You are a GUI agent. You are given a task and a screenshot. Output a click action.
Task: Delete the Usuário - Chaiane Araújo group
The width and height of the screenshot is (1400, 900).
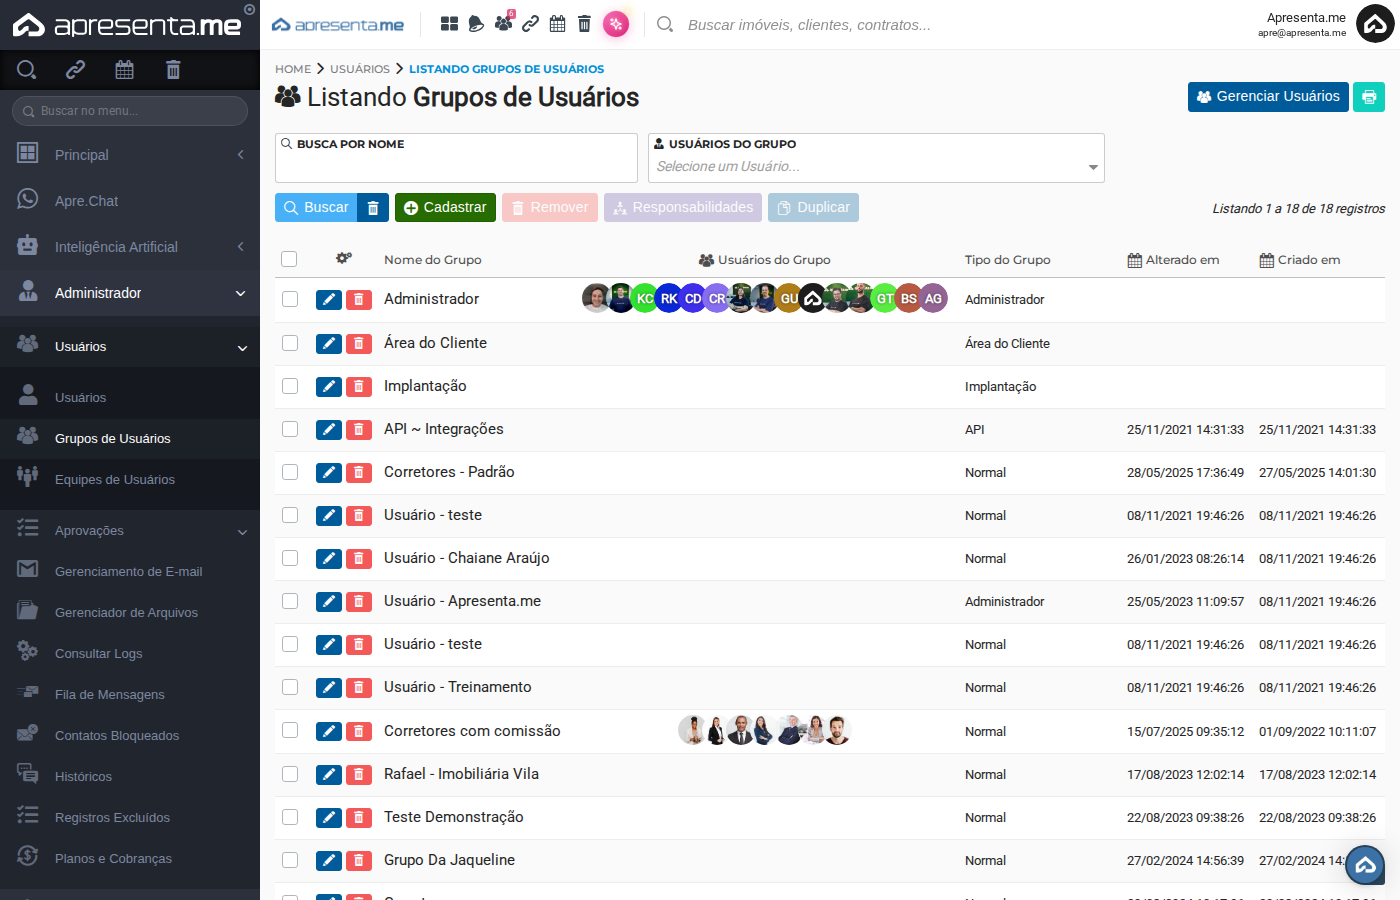click(x=359, y=559)
